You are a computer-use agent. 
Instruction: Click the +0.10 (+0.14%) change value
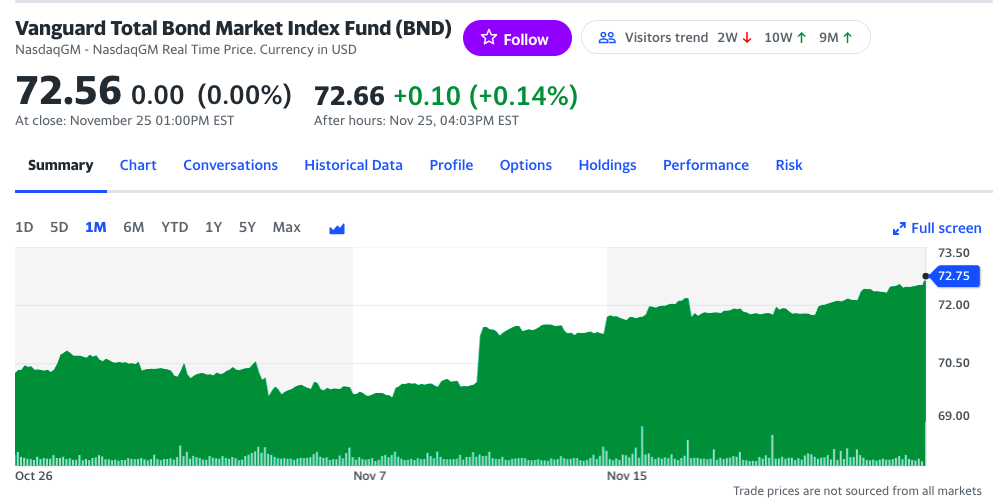click(x=486, y=96)
